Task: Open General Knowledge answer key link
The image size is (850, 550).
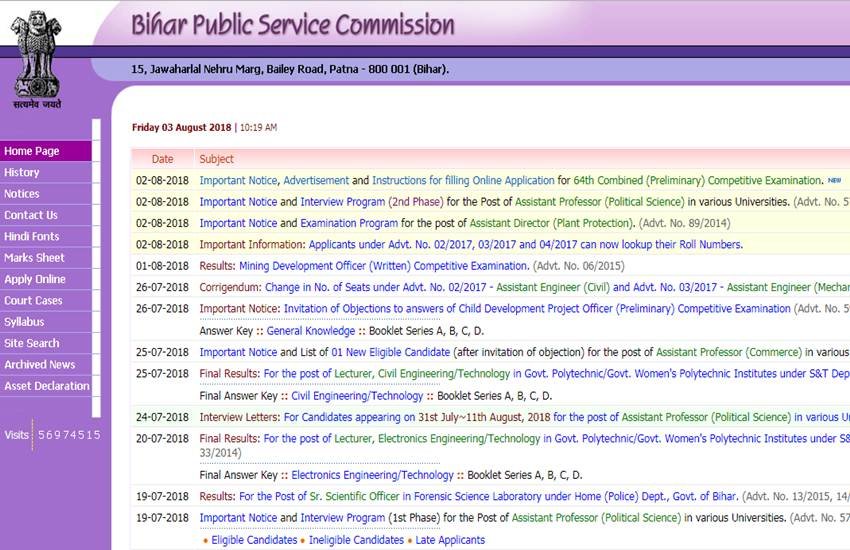Action: pyautogui.click(x=310, y=331)
